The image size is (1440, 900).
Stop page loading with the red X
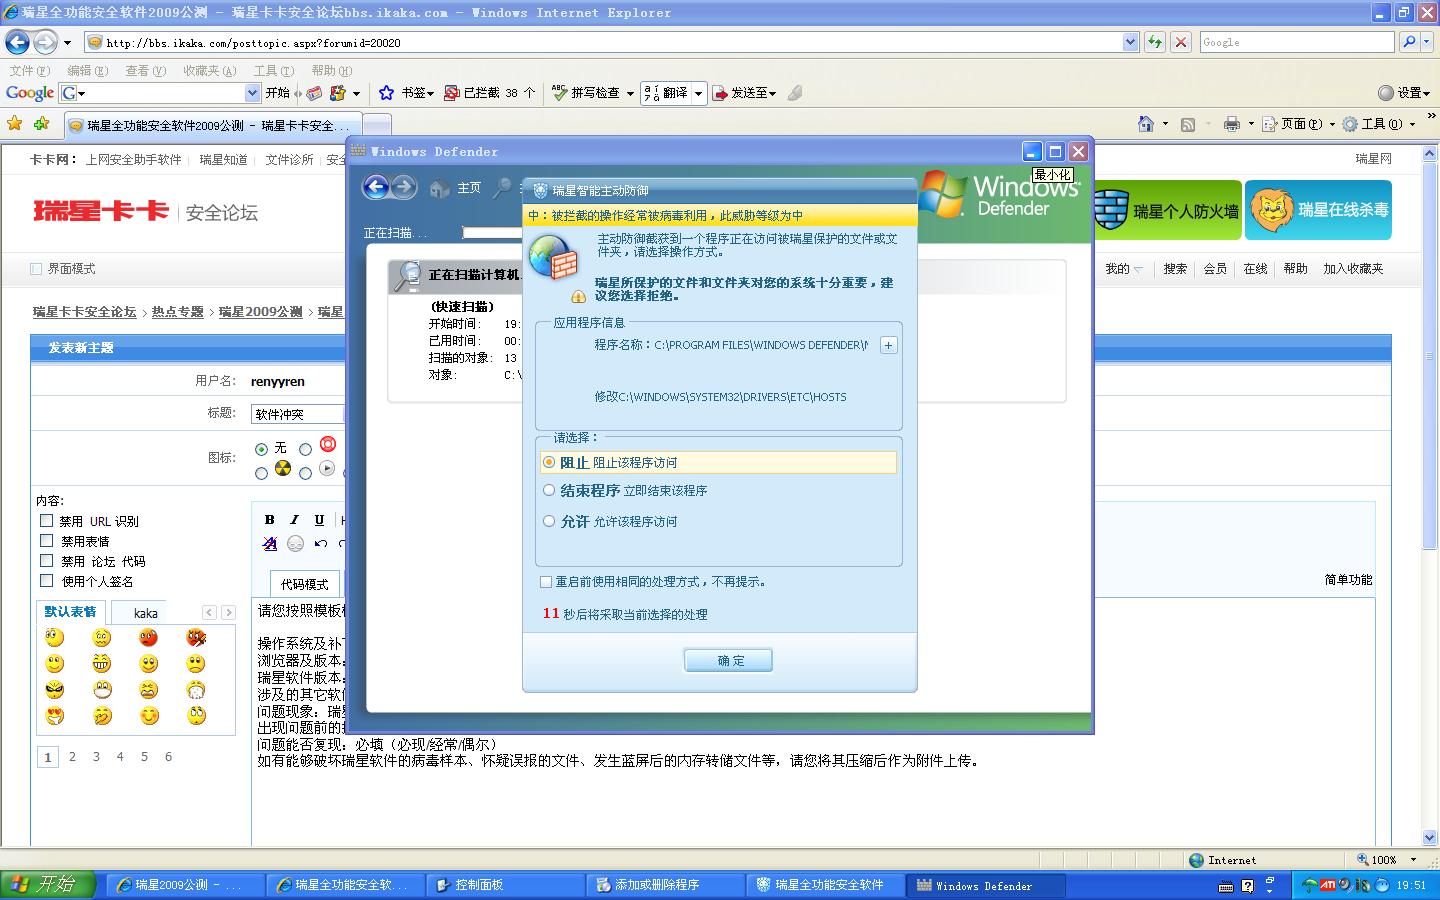pos(1181,42)
